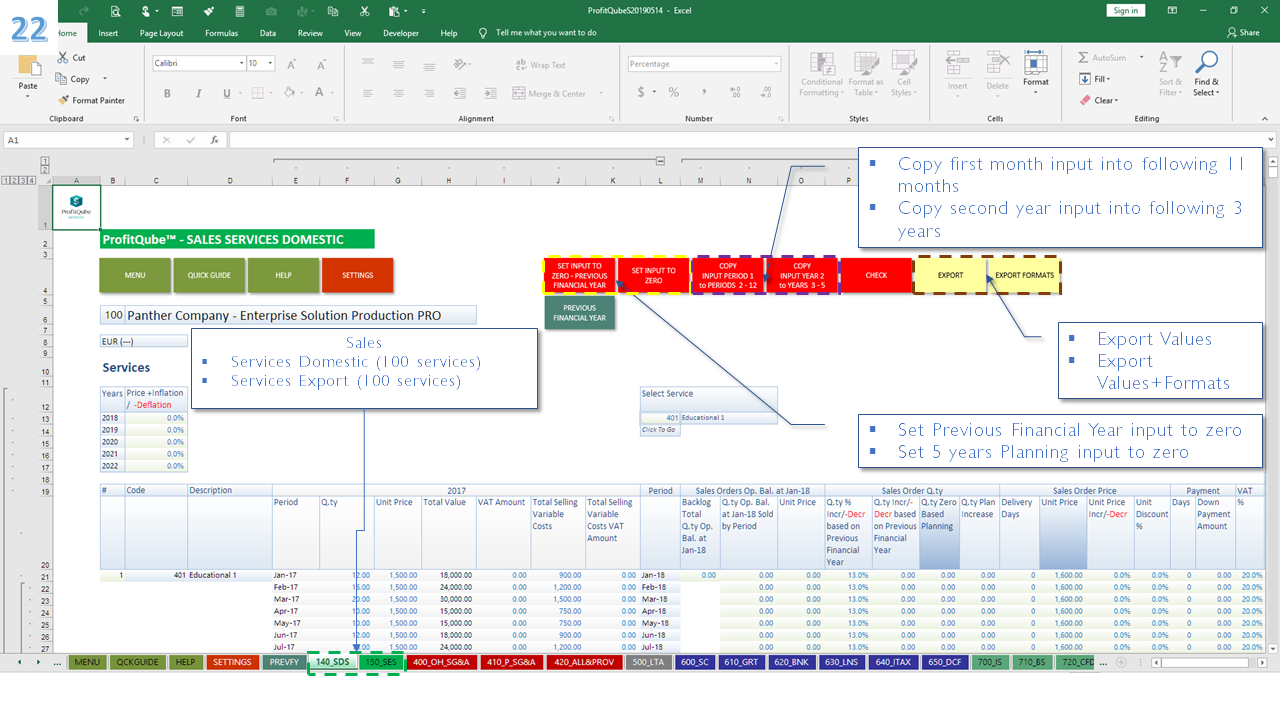Click the Find & Select magnifier
Image resolution: width=1280 pixels, height=720 pixels.
[x=1207, y=63]
